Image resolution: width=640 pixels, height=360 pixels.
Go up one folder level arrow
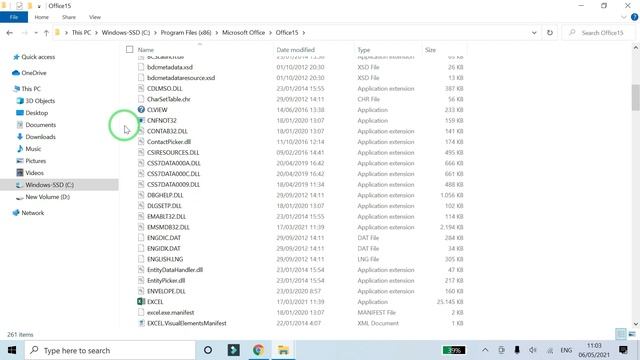[46, 33]
